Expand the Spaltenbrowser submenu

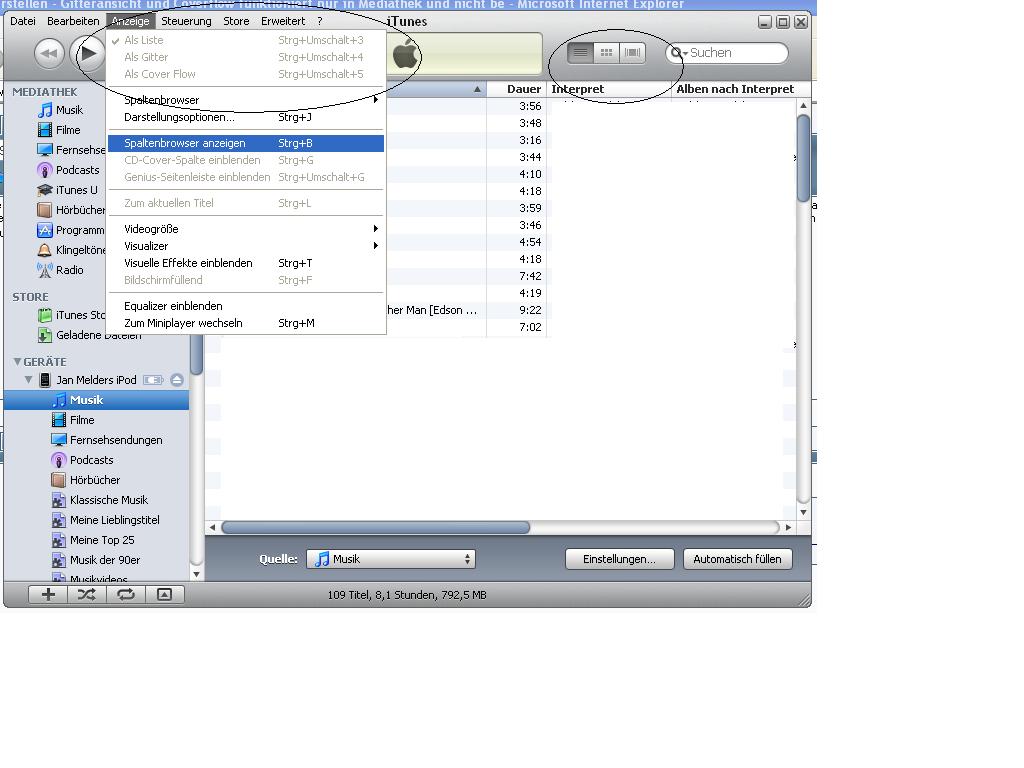coord(246,100)
